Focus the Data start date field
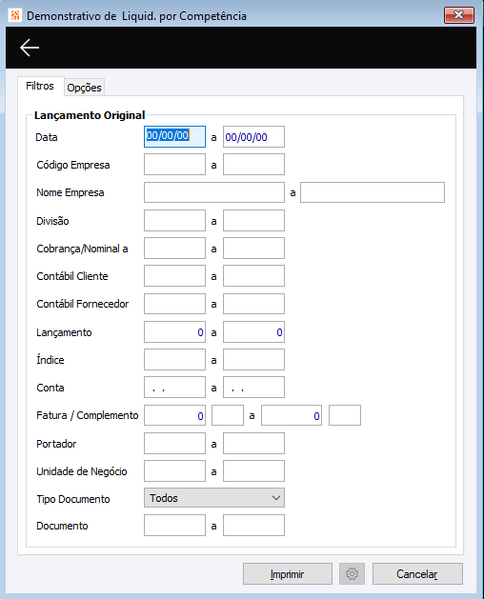 coord(175,137)
